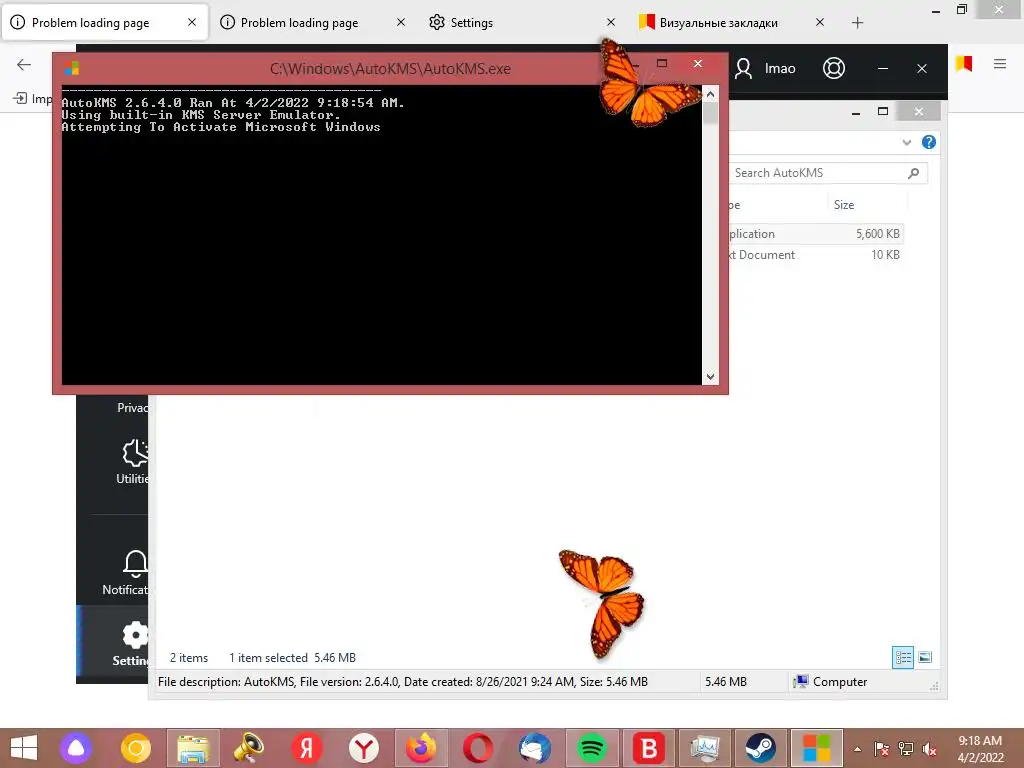Open the megaphone taskbar app
1024x768 pixels.
pyautogui.click(x=249, y=748)
